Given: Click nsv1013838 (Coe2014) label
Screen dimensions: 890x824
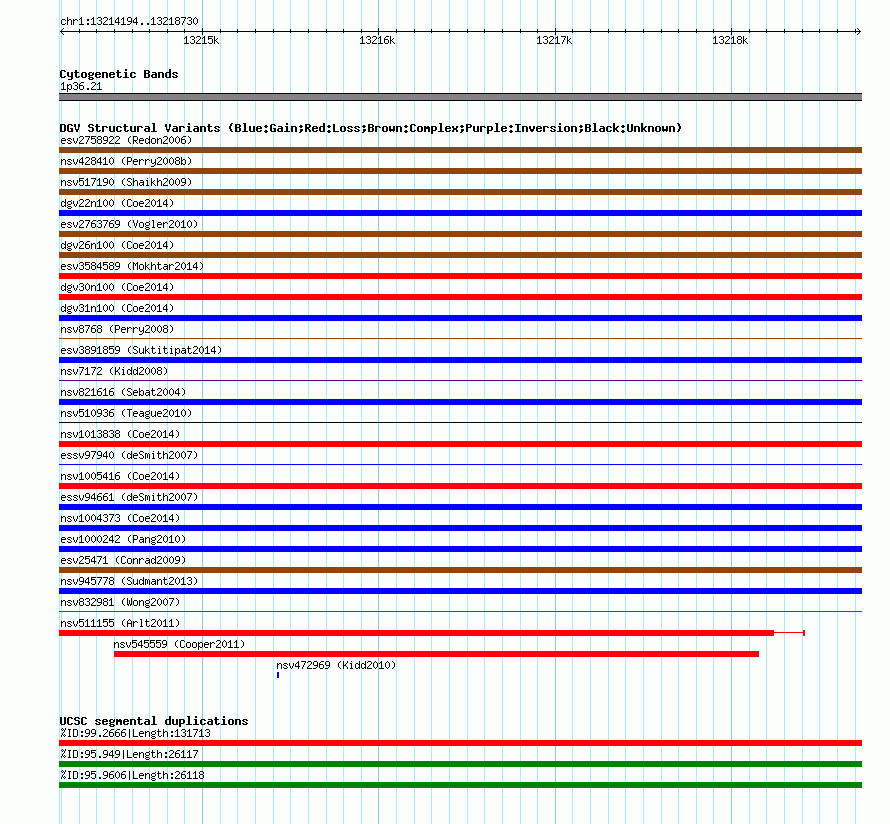Looking at the screenshot, I should pos(120,434).
